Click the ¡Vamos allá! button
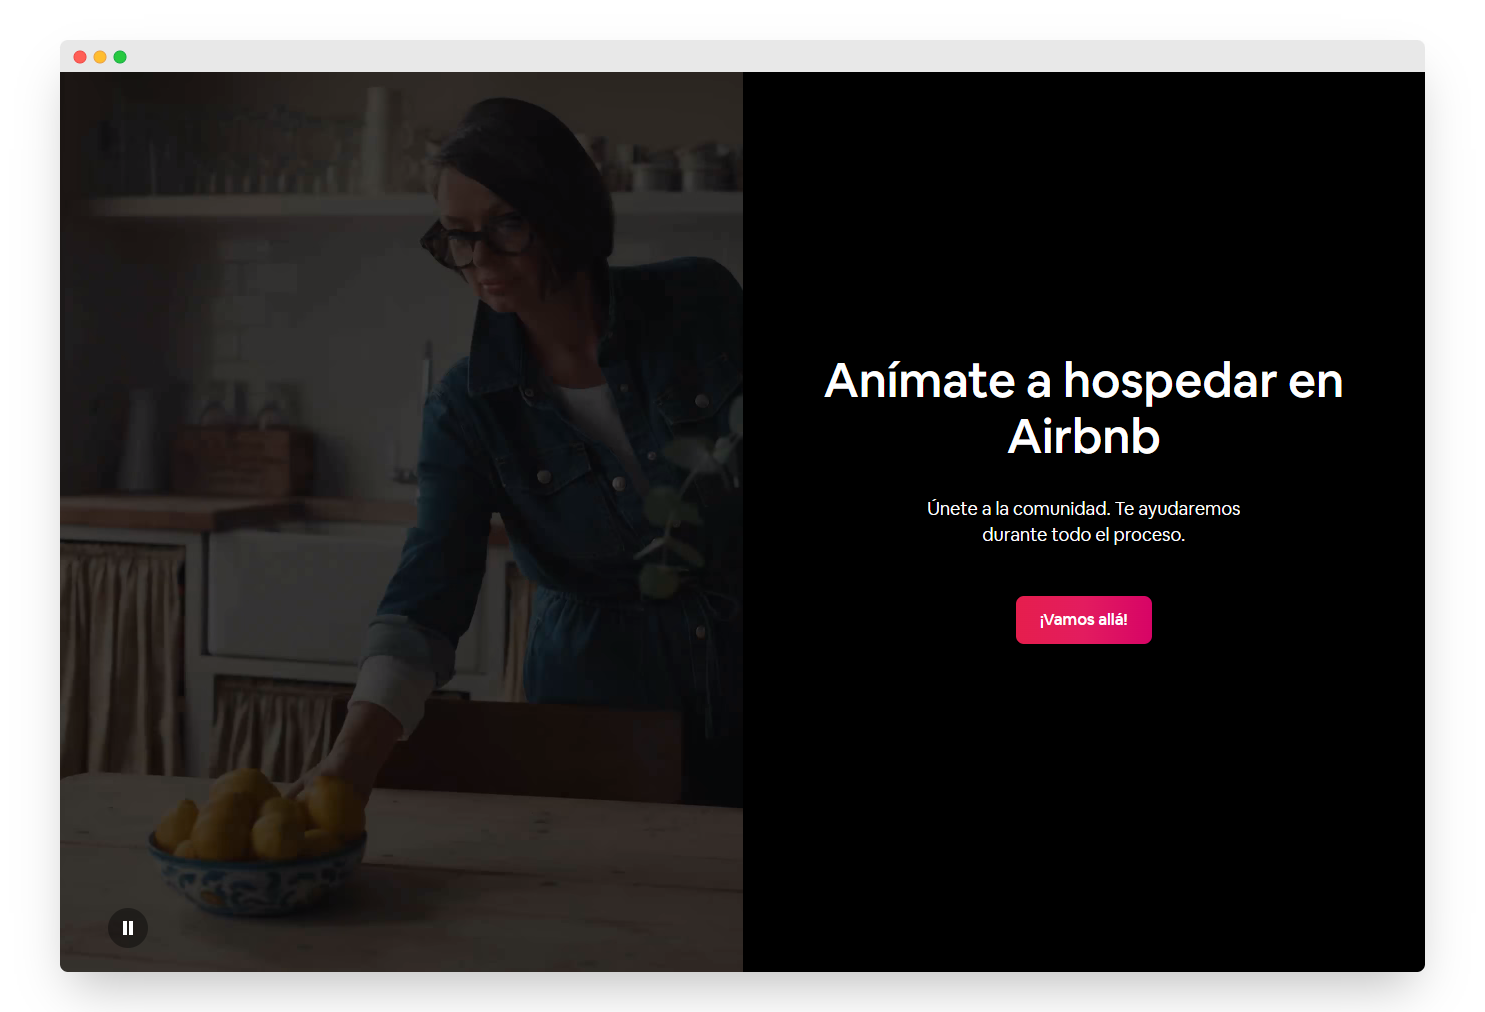Viewport: 1485px width, 1012px height. (1083, 620)
